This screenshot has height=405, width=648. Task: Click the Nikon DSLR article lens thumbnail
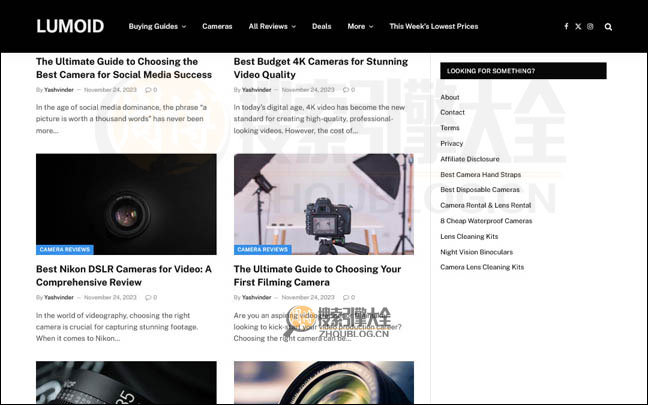pyautogui.click(x=126, y=204)
